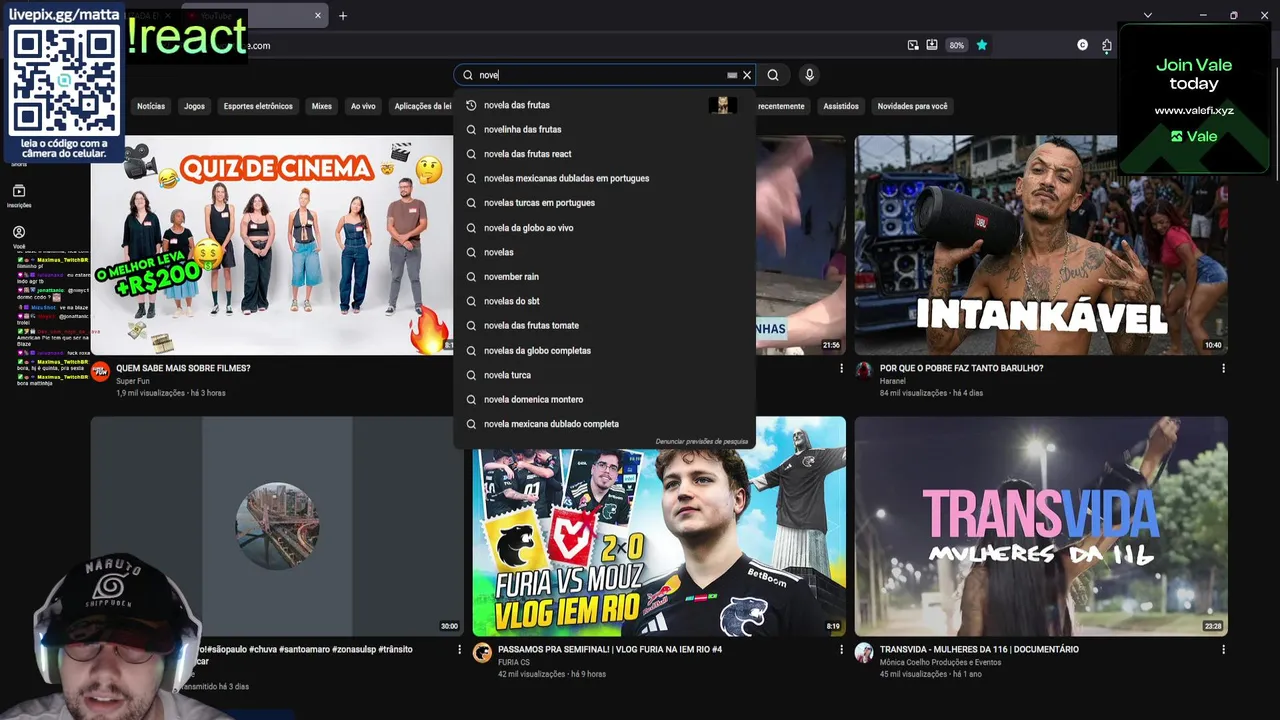Image resolution: width=1280 pixels, height=720 pixels.
Task: Choose 'novelas do sbt' suggestion
Action: click(604, 301)
